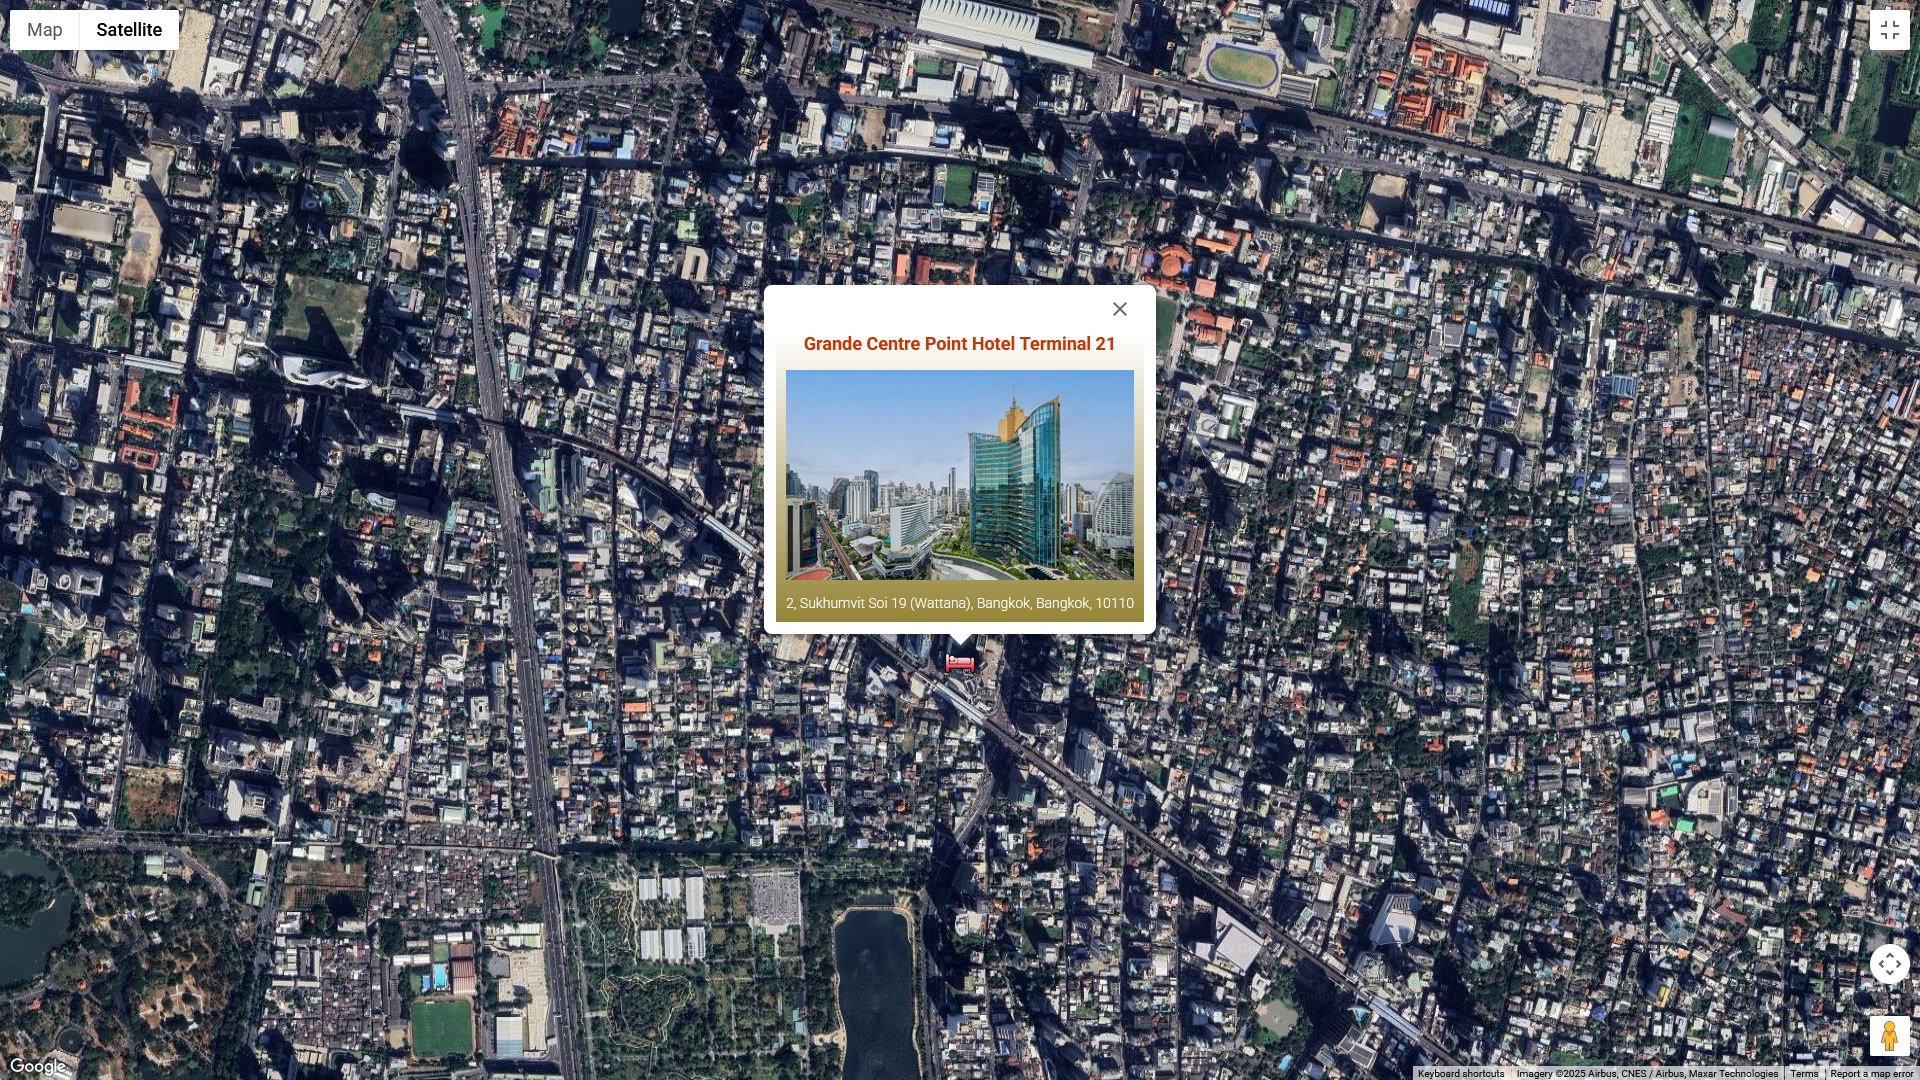The height and width of the screenshot is (1080, 1920).
Task: Open the hotel photo thumbnail
Action: tap(959, 475)
